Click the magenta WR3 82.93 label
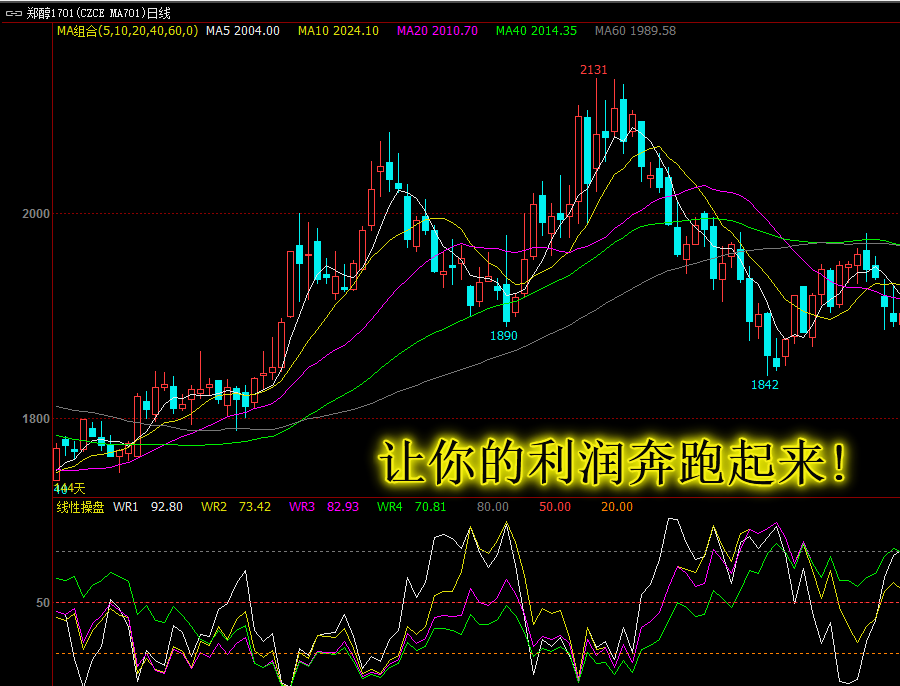 [x=324, y=507]
